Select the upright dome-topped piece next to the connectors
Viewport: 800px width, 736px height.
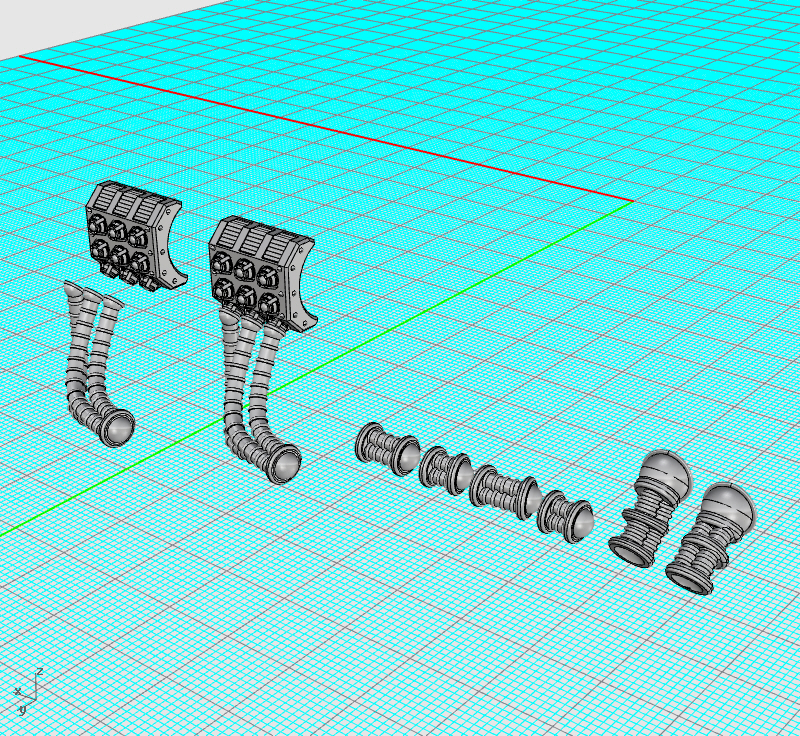pyautogui.click(x=650, y=507)
